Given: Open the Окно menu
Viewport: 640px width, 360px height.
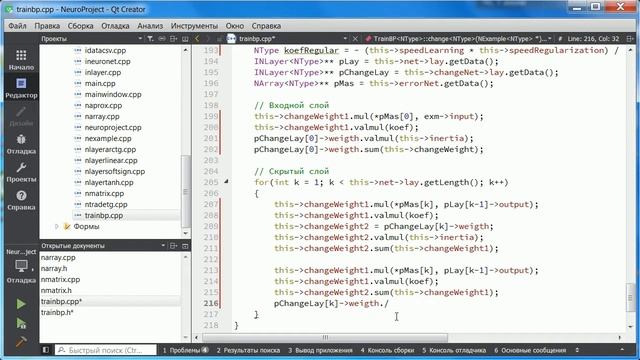Looking at the screenshot, I should [x=235, y=26].
